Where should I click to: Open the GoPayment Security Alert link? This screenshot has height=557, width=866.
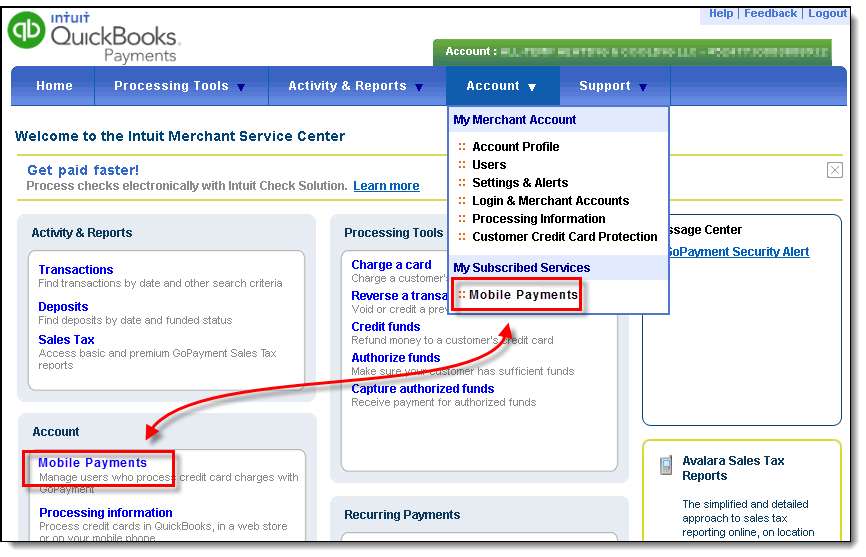[739, 252]
